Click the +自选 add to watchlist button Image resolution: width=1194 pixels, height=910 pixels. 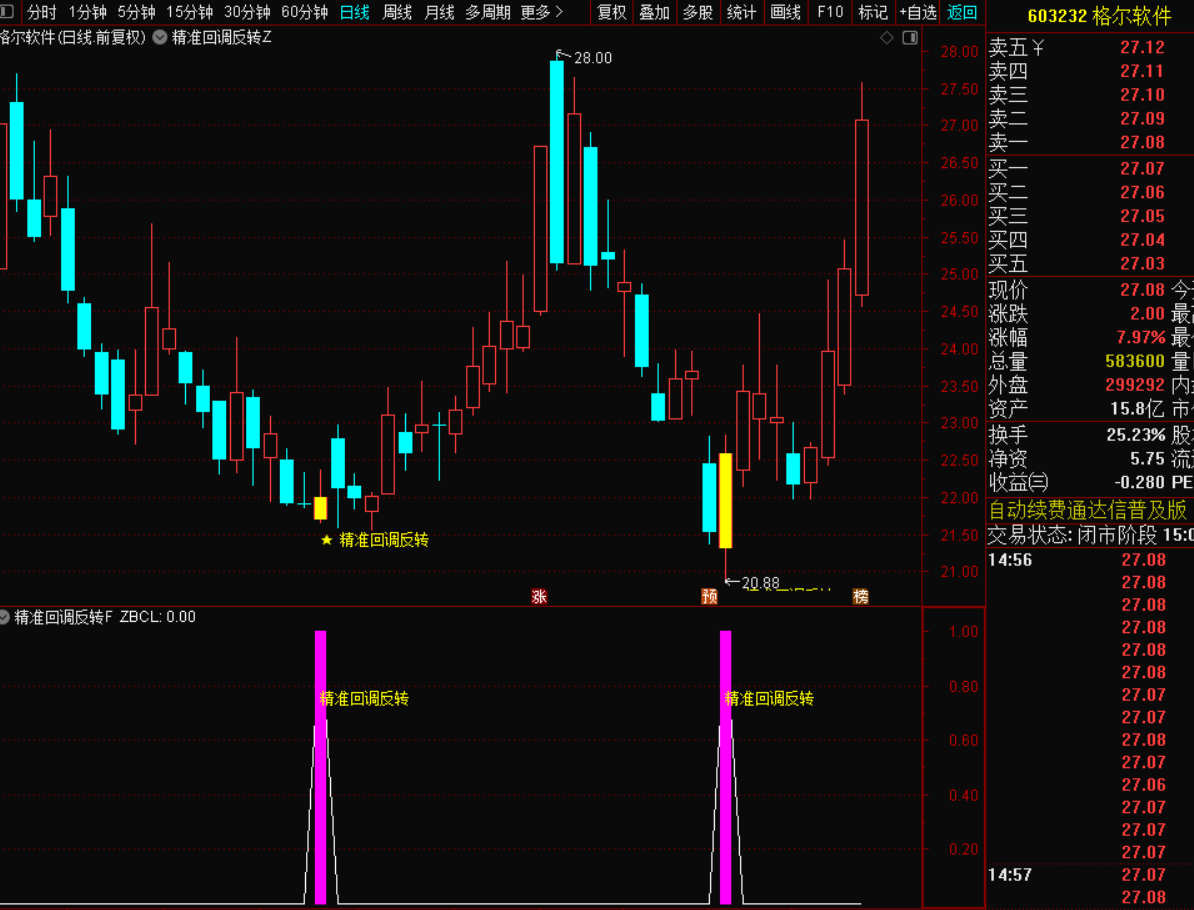[917, 12]
